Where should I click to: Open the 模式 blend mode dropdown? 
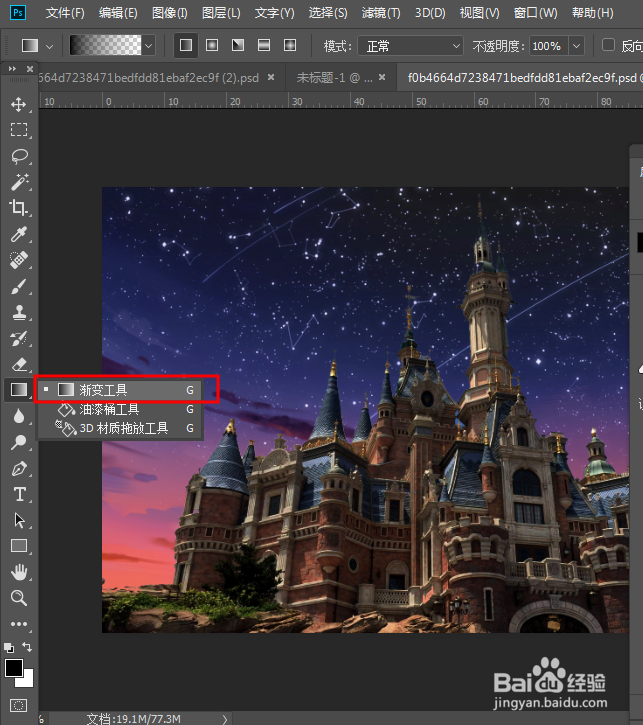click(410, 46)
